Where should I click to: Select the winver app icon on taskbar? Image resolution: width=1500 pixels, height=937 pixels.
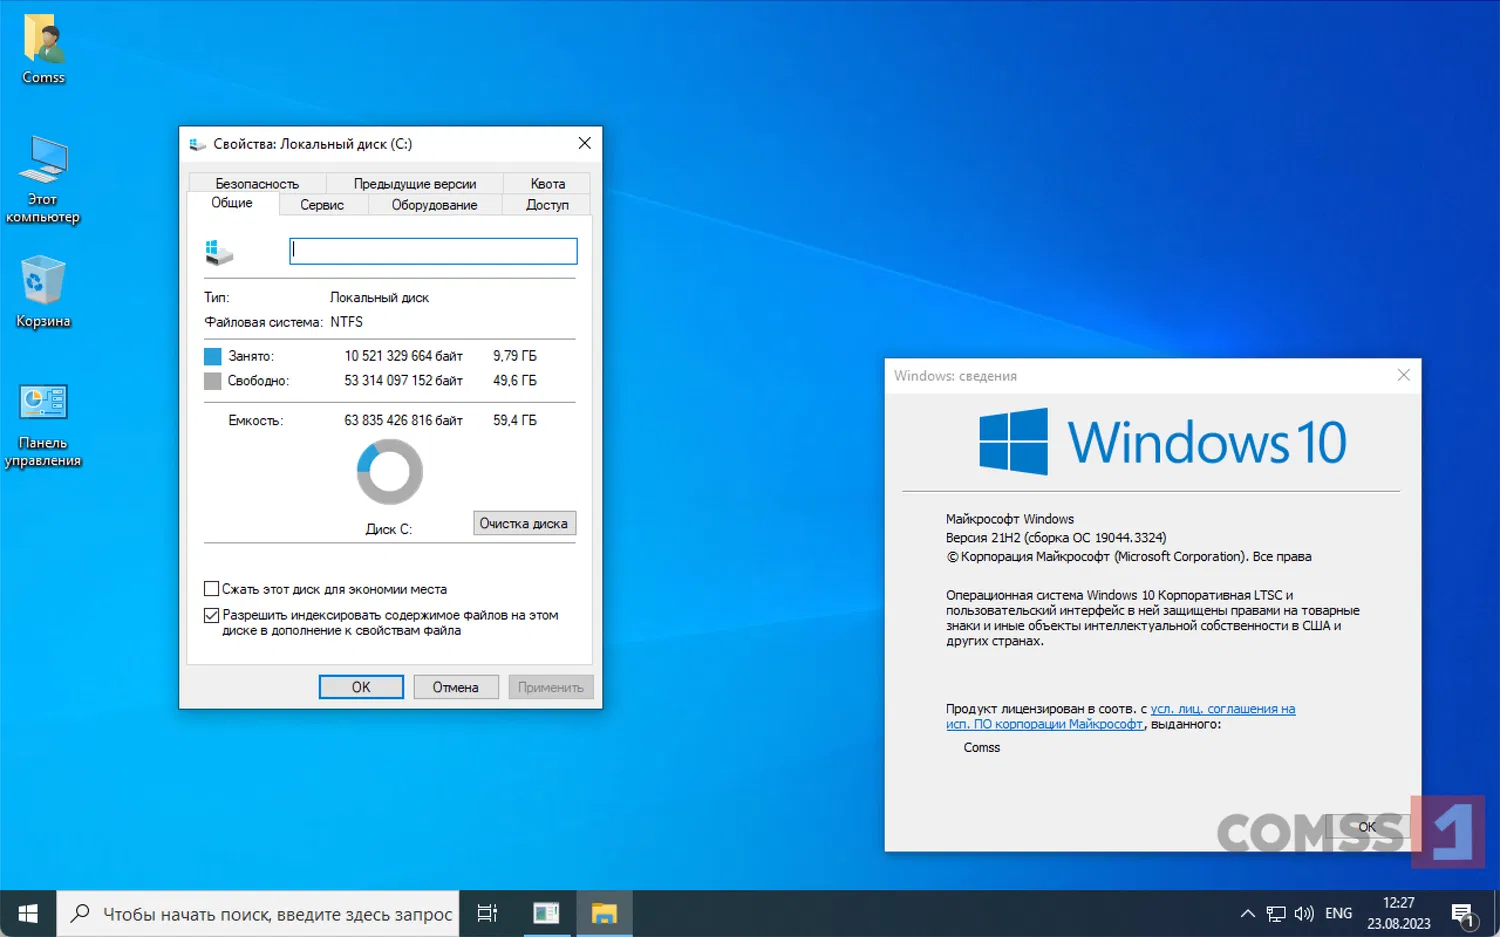pyautogui.click(x=546, y=913)
